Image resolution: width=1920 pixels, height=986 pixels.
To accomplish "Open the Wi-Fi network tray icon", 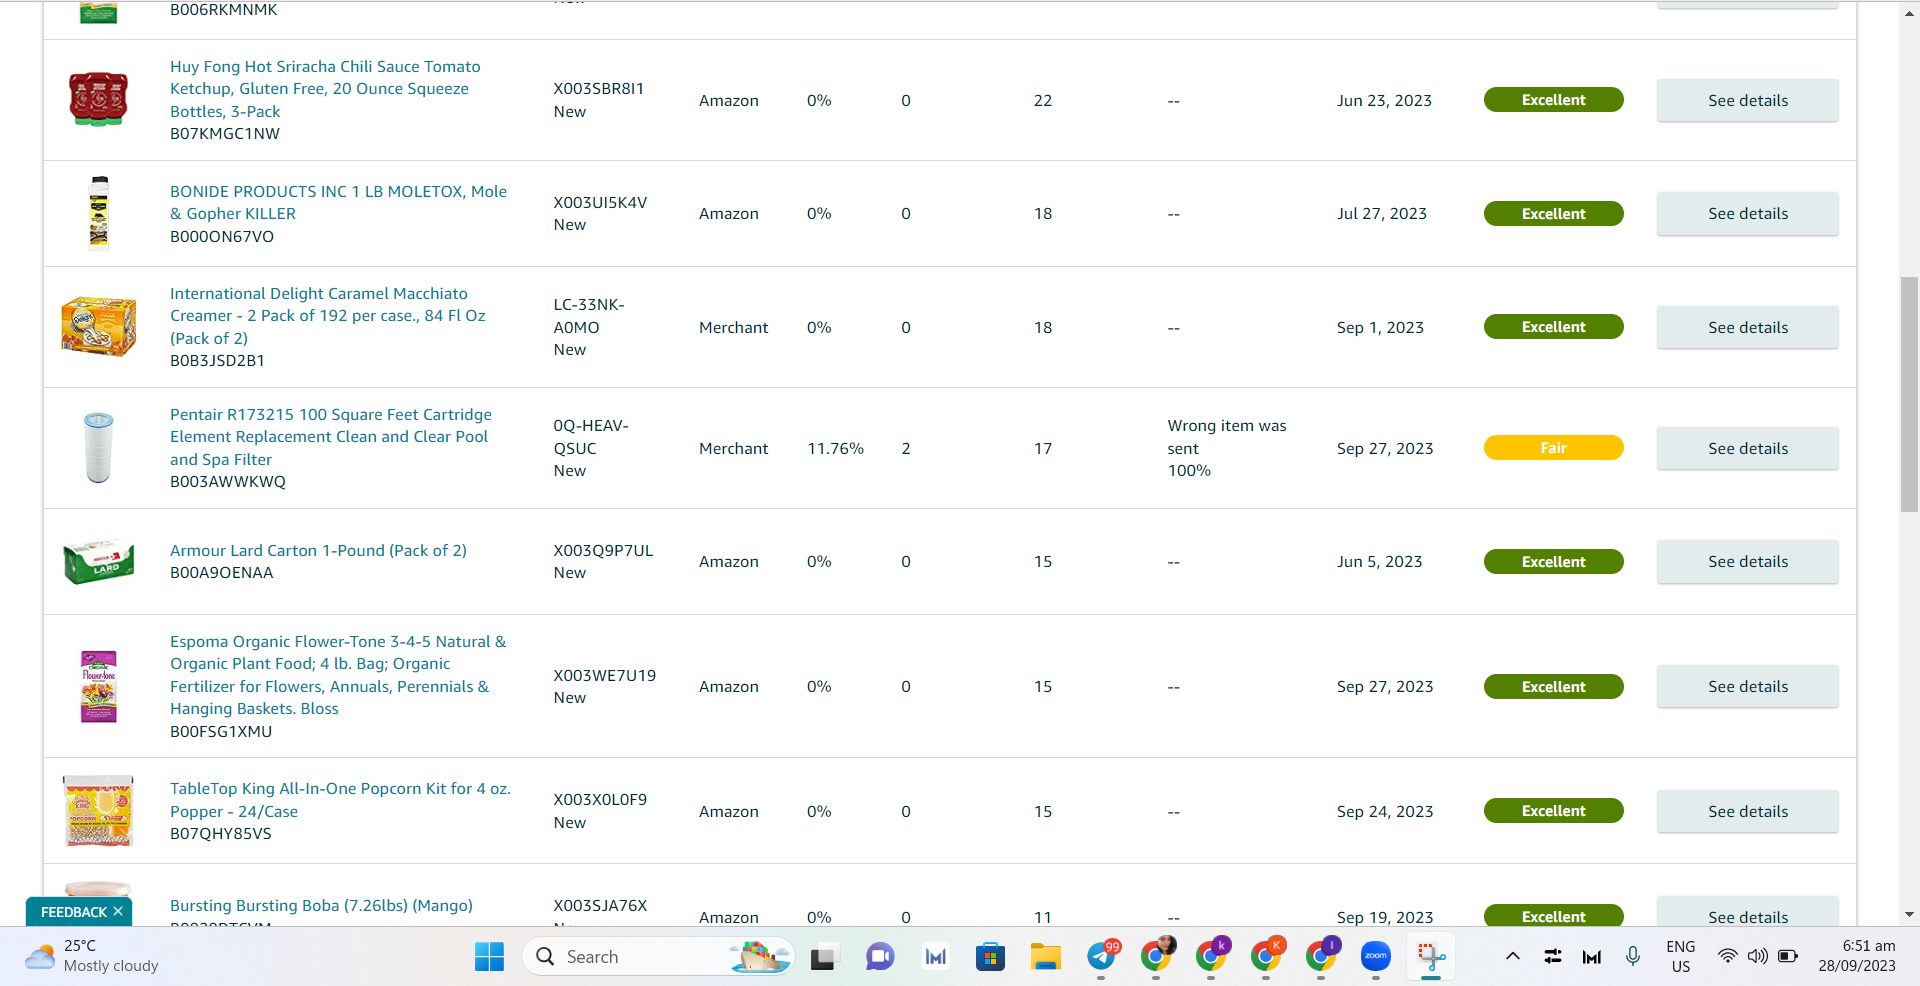I will click(1727, 957).
